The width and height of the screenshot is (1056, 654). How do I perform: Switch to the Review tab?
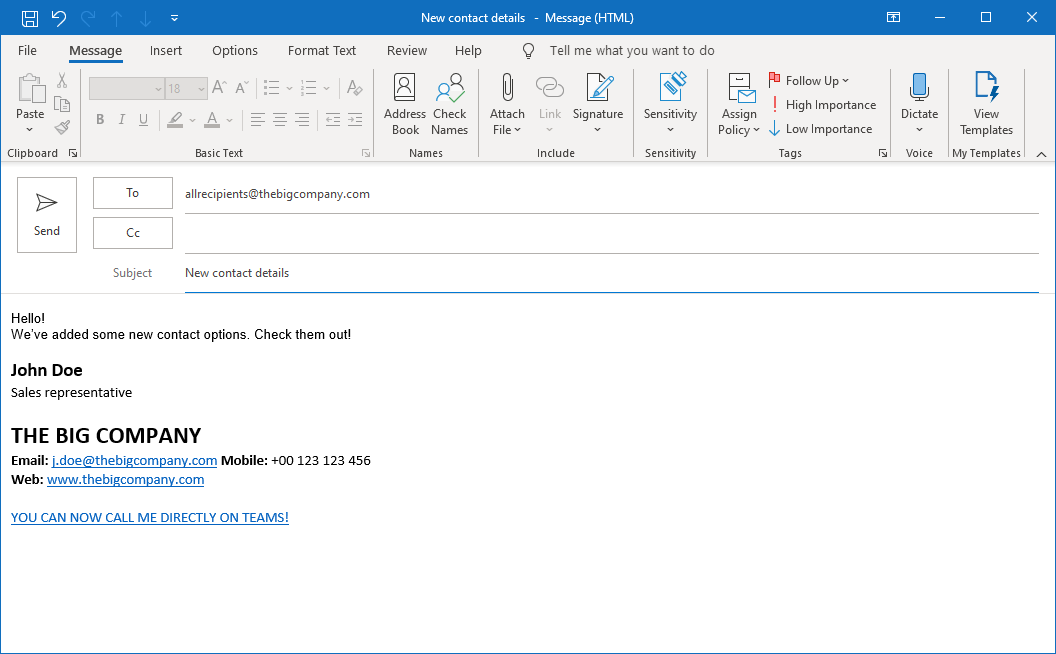click(x=407, y=51)
